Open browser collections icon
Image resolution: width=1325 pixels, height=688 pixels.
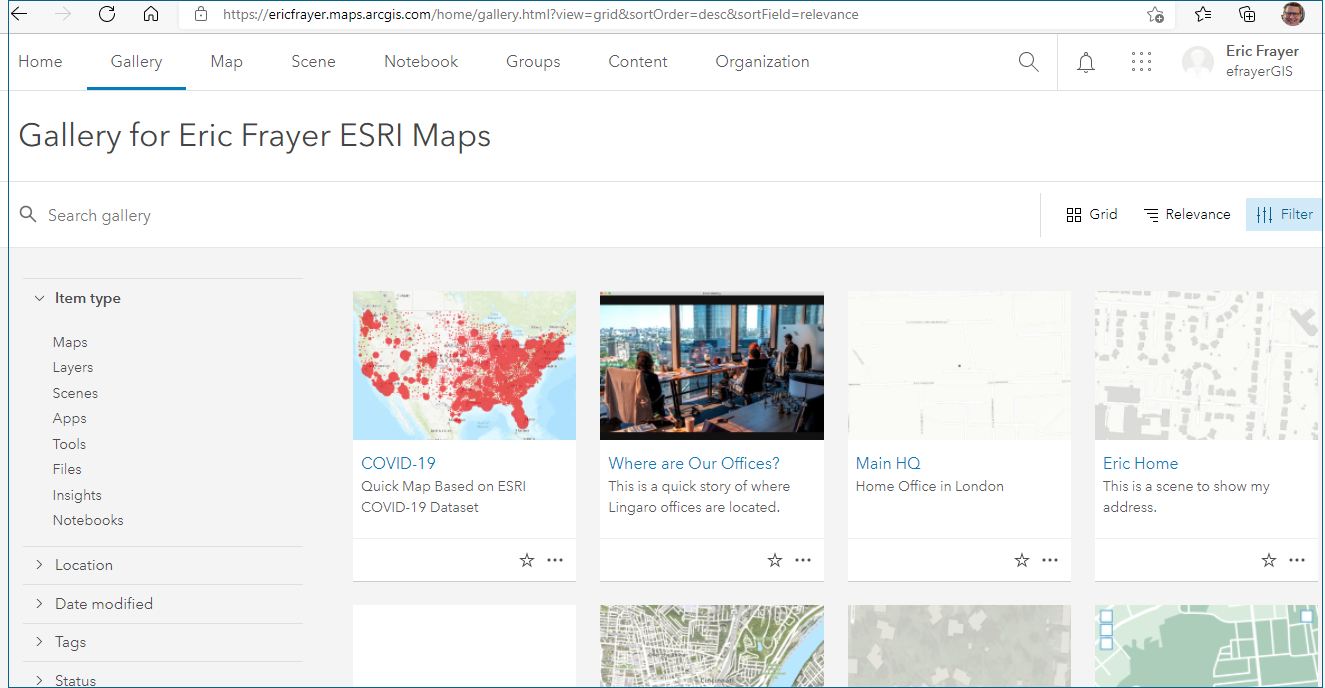1247,15
